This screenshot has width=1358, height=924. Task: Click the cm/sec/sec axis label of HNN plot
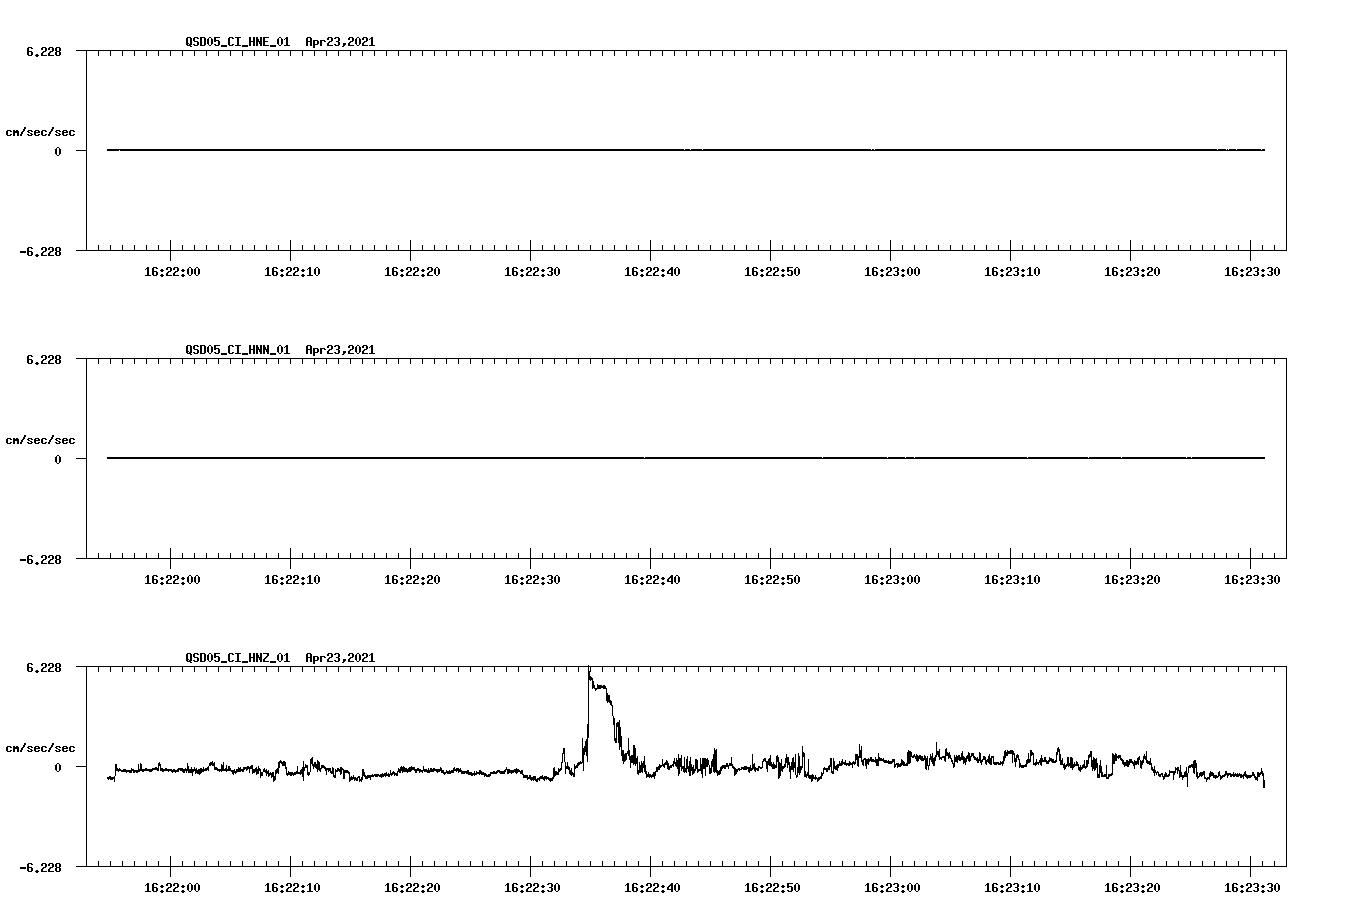coord(41,439)
